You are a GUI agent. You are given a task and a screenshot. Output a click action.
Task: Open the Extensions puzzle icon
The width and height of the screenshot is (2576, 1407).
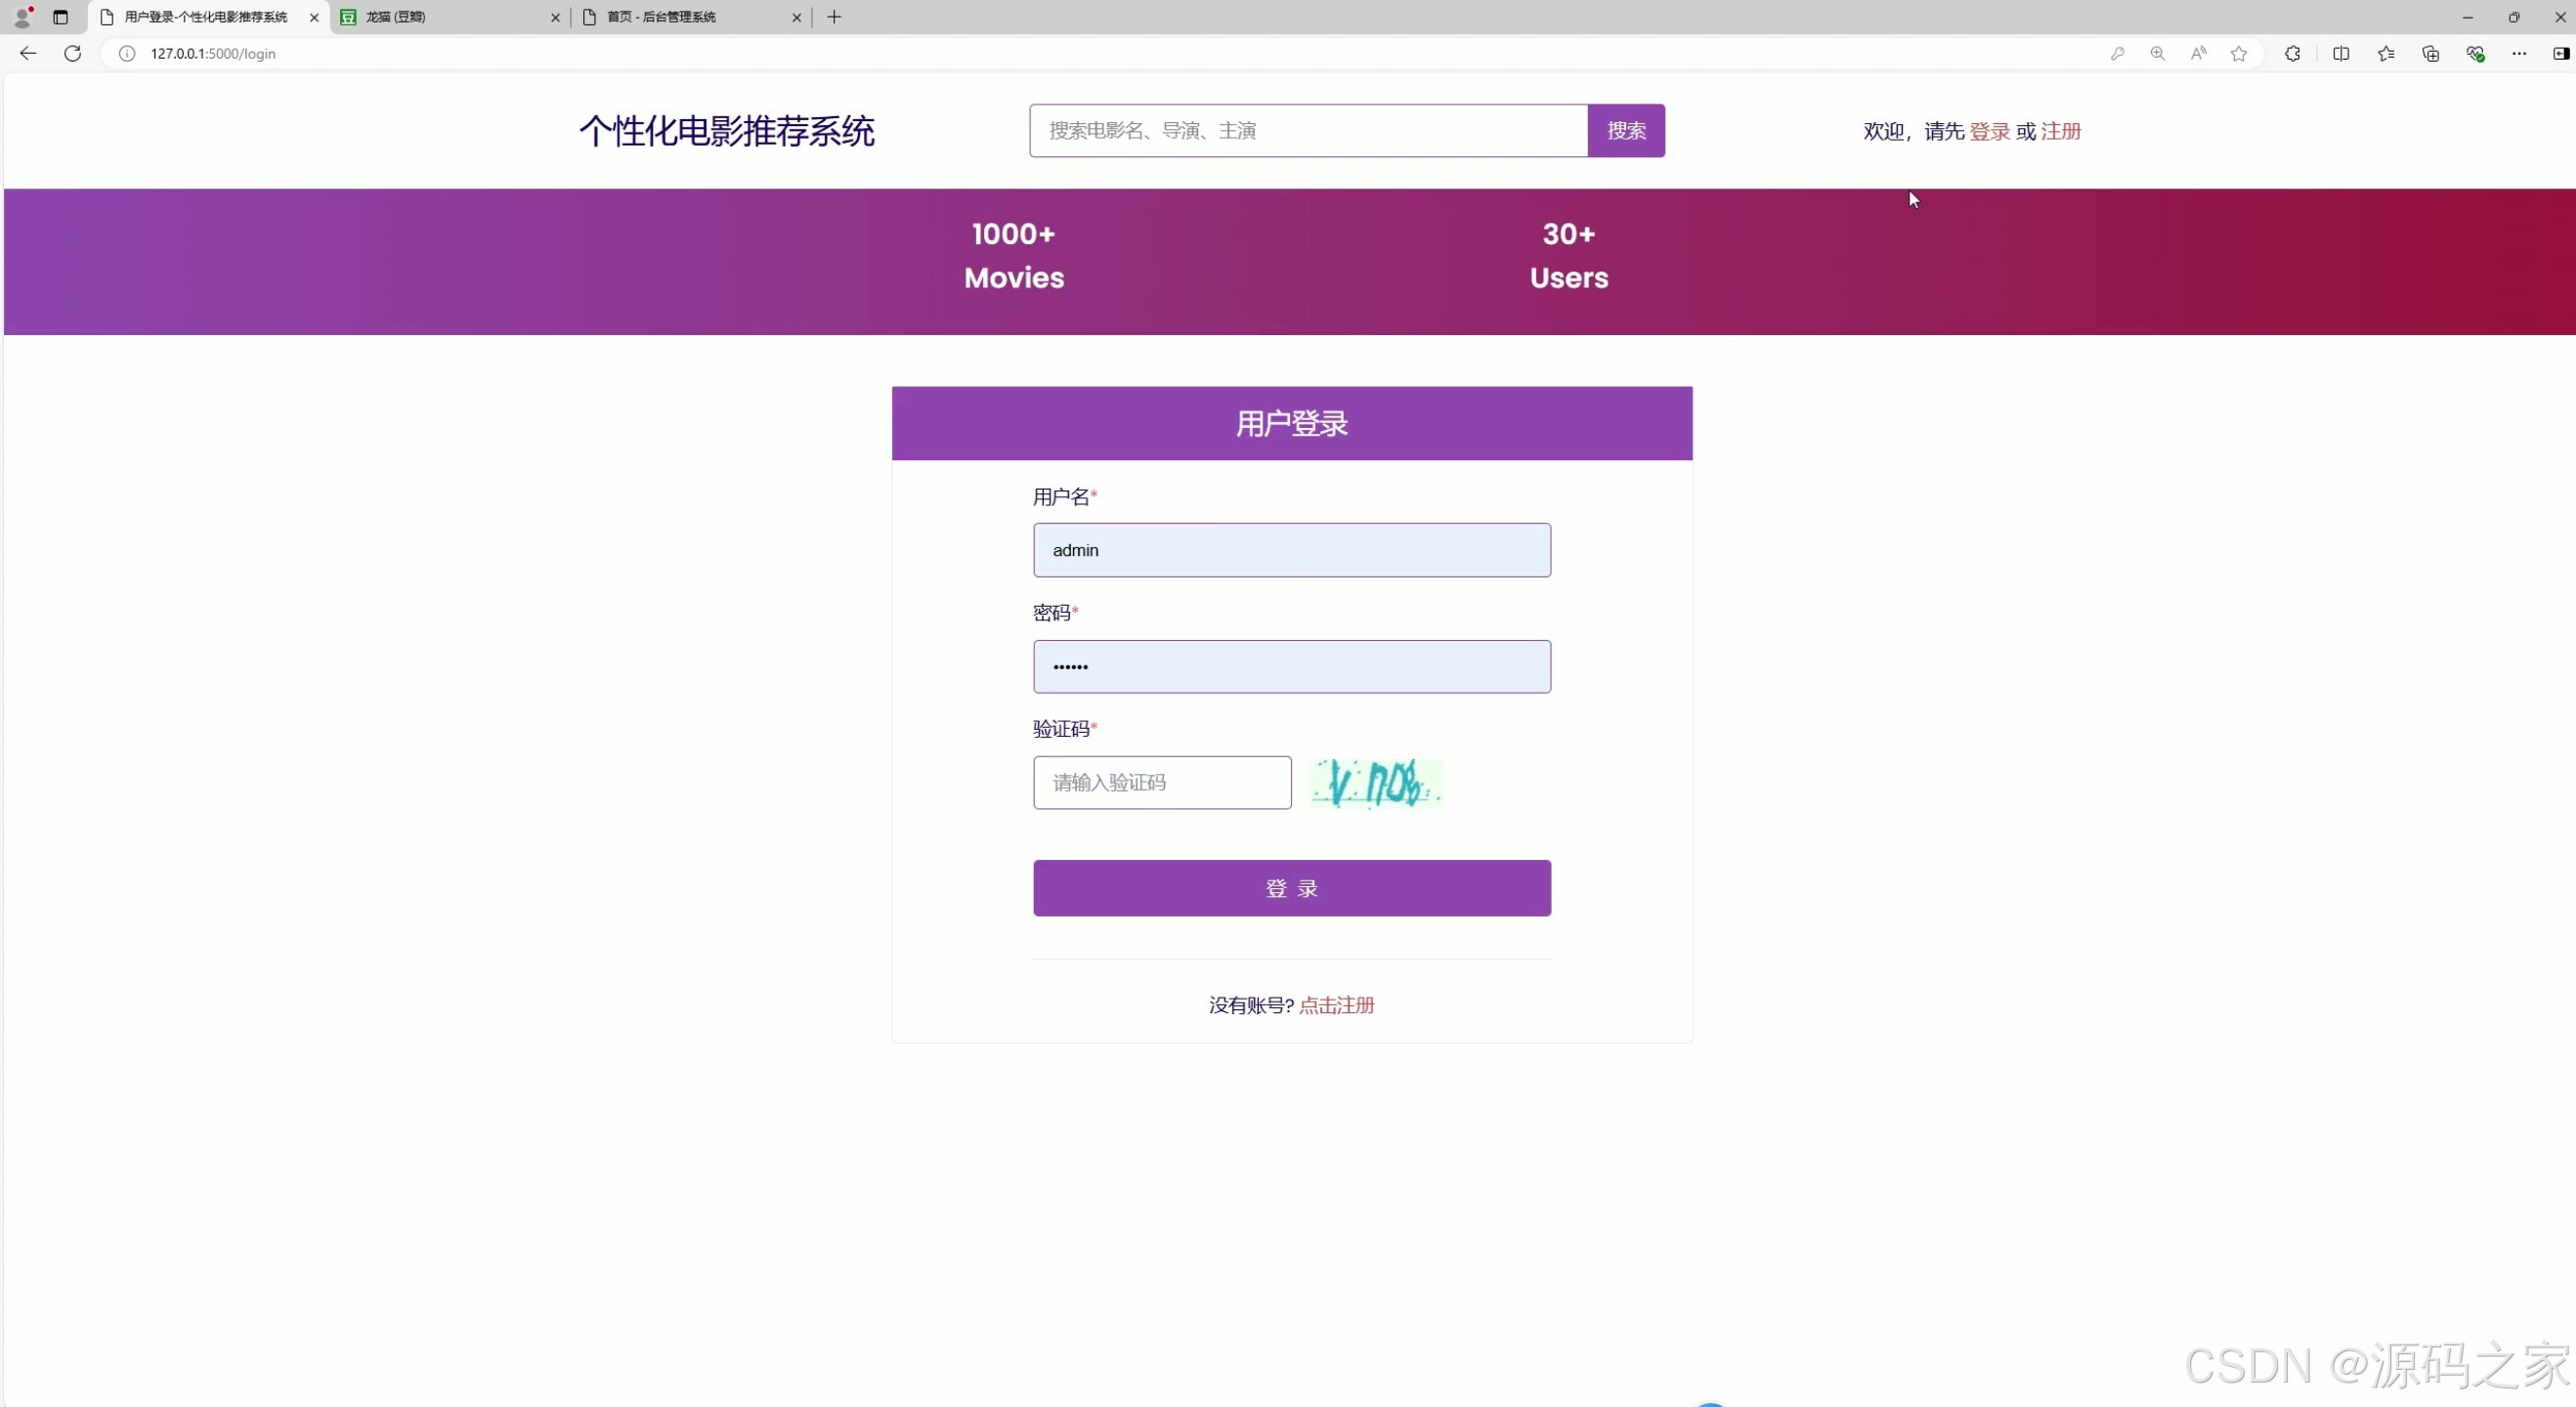[x=2292, y=54]
